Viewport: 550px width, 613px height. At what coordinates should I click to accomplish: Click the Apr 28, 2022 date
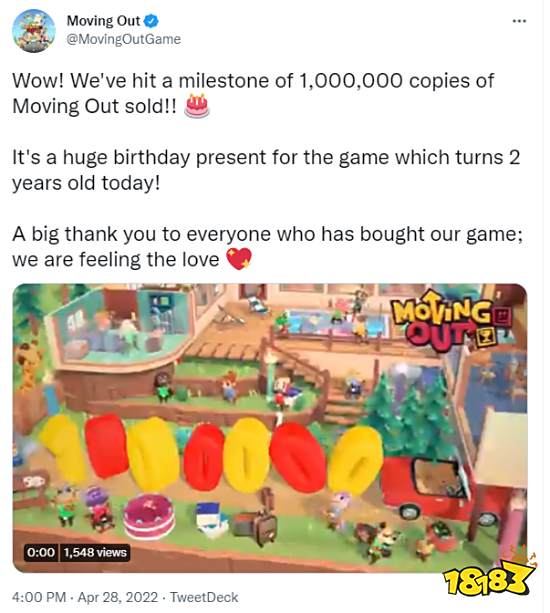pyautogui.click(x=118, y=597)
